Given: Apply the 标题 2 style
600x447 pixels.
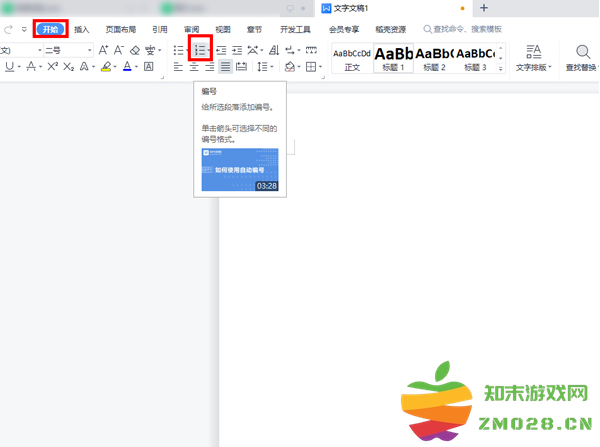Looking at the screenshot, I should coord(434,58).
